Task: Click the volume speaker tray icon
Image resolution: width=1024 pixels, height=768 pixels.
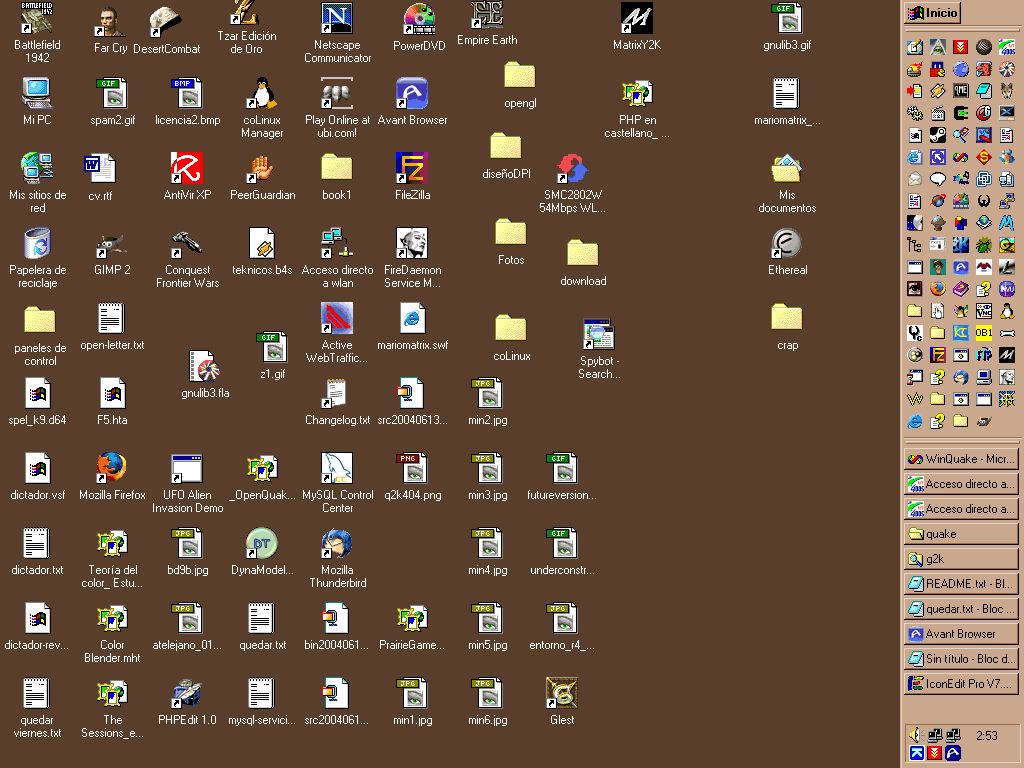Action: click(915, 735)
